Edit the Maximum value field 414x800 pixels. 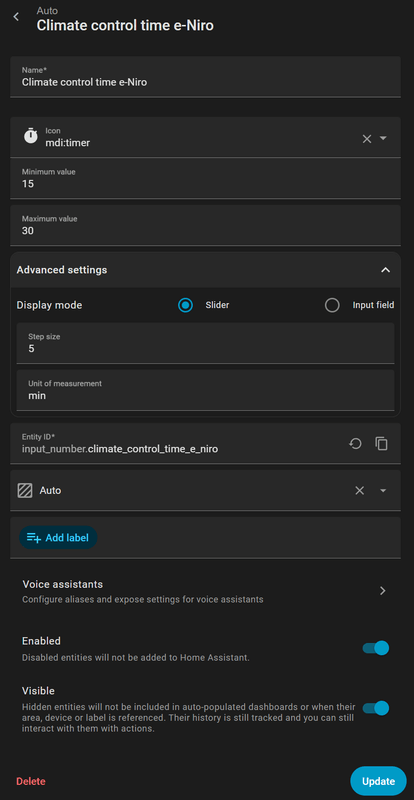(205, 225)
